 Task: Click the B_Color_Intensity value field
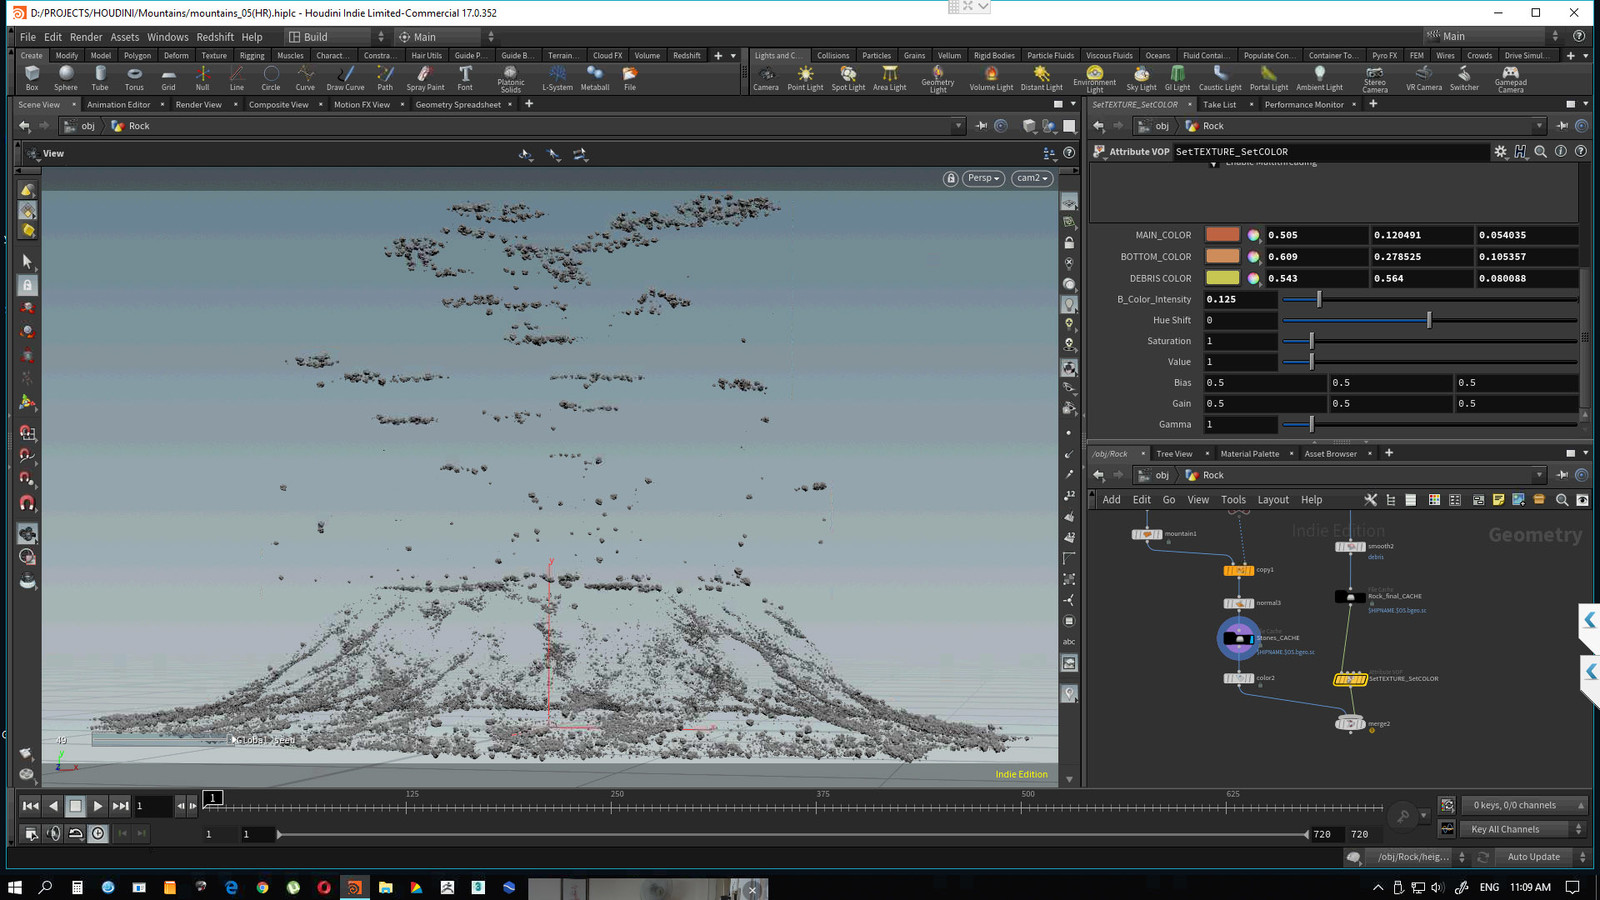[1240, 299]
